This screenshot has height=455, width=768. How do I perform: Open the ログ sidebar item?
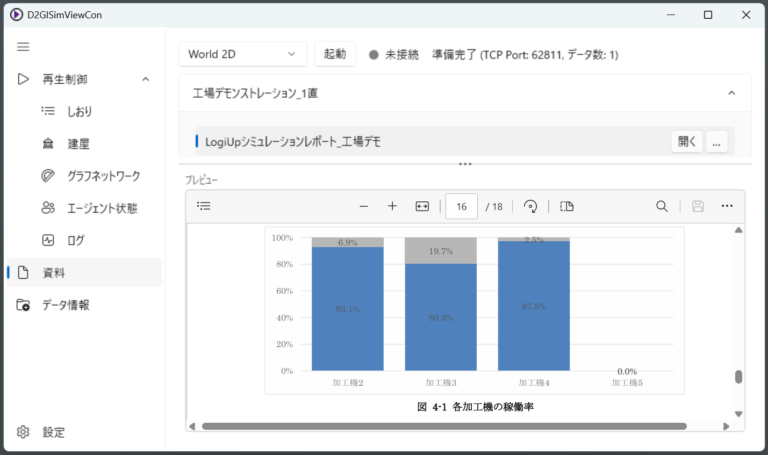83,240
